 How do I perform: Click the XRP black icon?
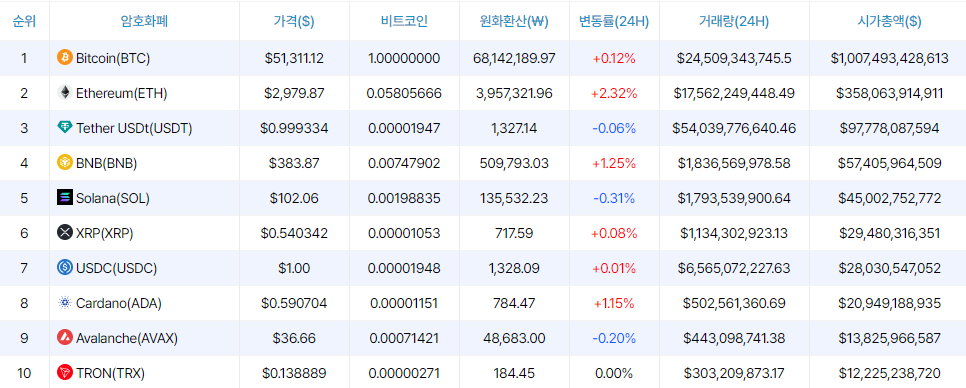(65, 233)
